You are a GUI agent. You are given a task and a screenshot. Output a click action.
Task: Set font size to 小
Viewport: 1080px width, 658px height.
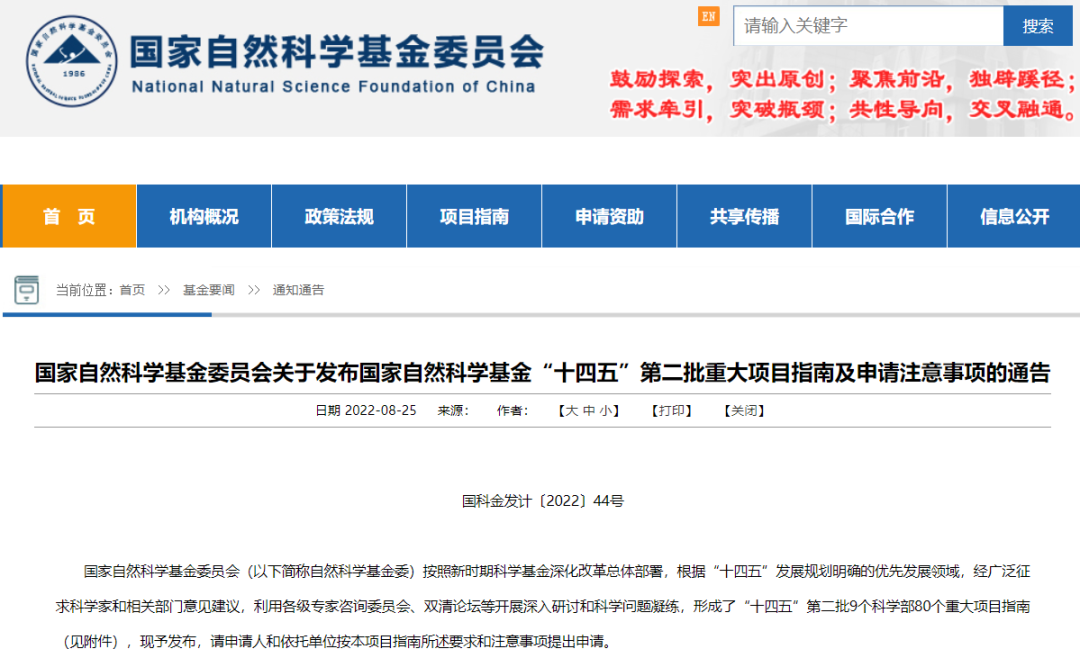point(605,411)
